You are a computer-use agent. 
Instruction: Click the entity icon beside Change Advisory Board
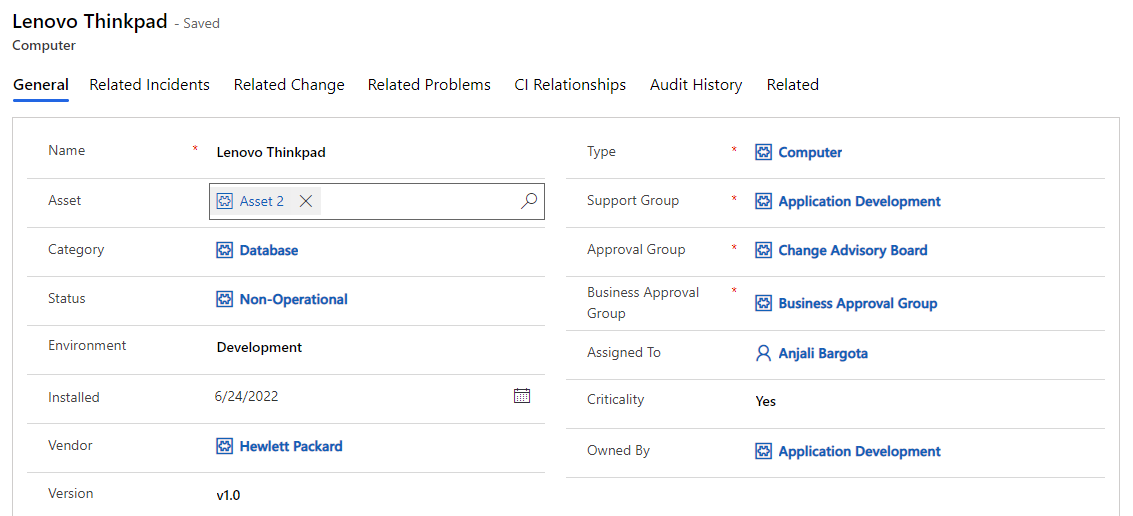(x=764, y=250)
